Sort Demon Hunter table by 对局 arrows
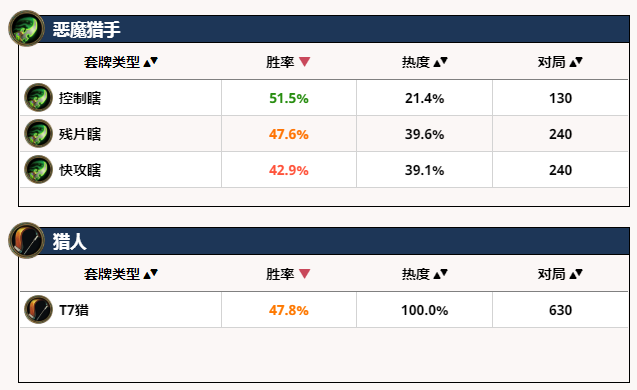 [576, 62]
